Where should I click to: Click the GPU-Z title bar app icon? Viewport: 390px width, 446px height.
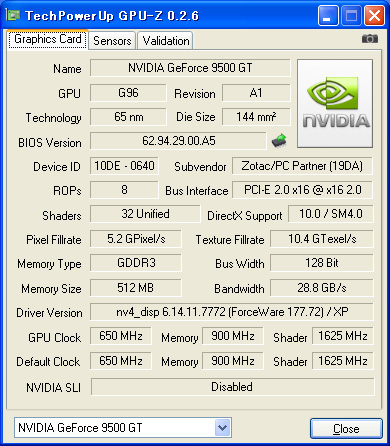click(x=13, y=15)
